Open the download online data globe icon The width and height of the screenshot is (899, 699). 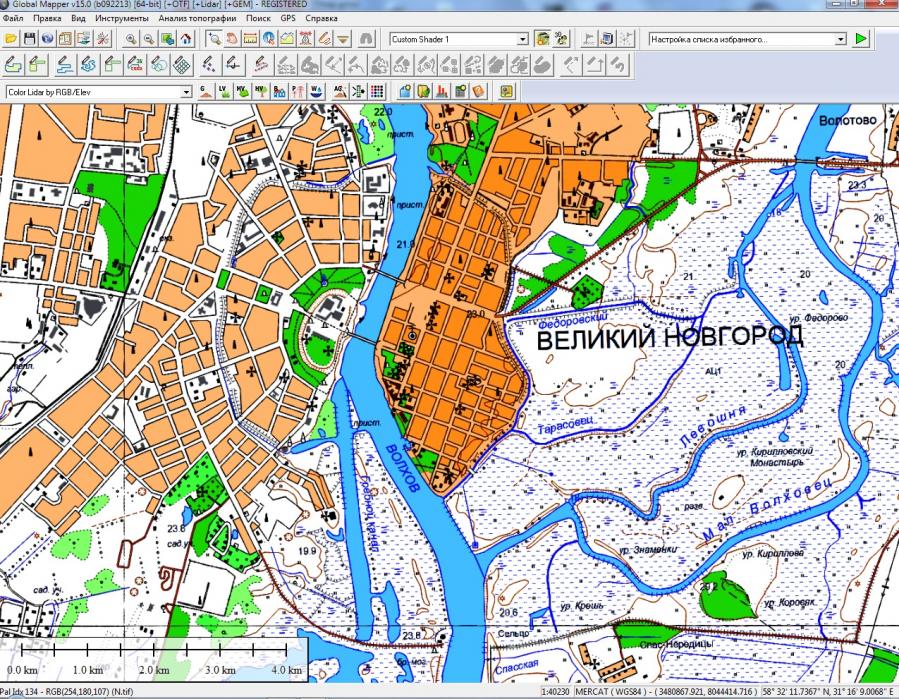[x=47, y=38]
